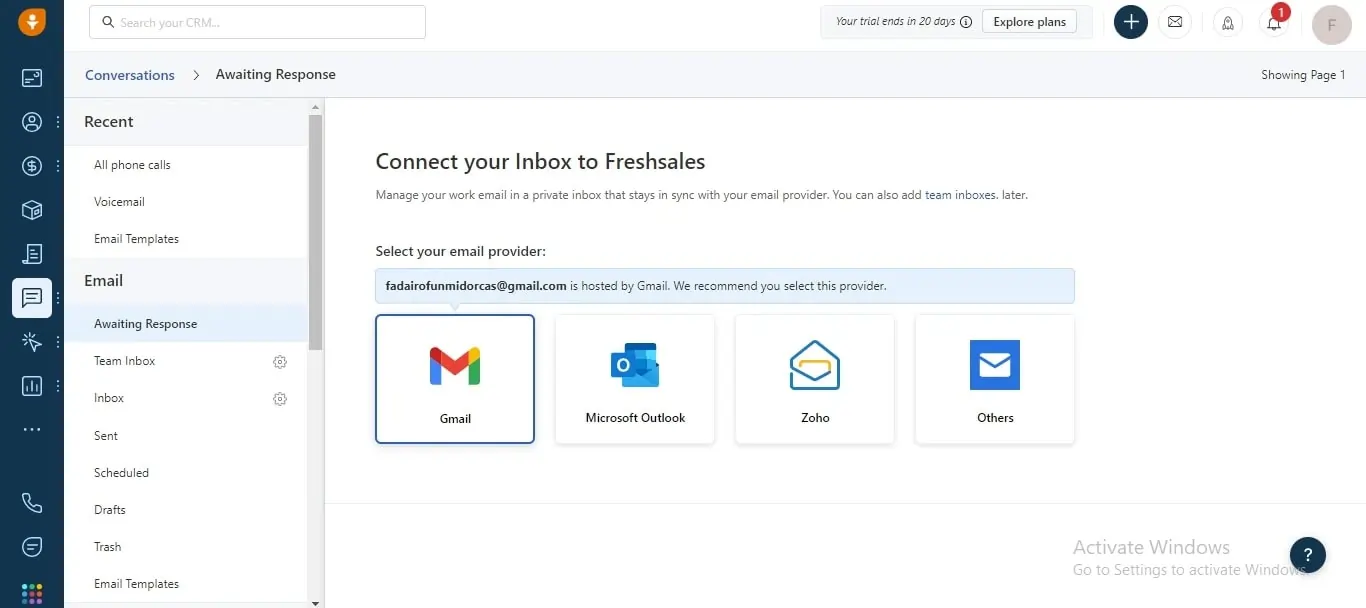This screenshot has height=608, width=1366.
Task: Open the Deals dollar icon in sidebar
Action: pyautogui.click(x=32, y=166)
